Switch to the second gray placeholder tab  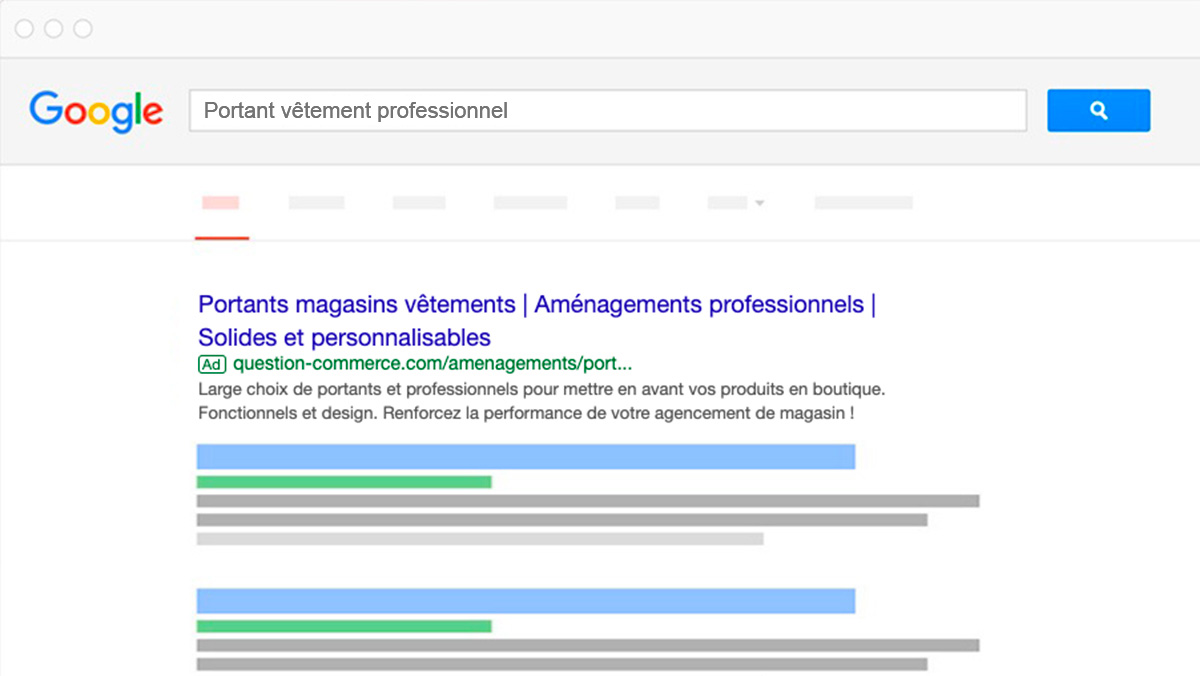[x=419, y=203]
